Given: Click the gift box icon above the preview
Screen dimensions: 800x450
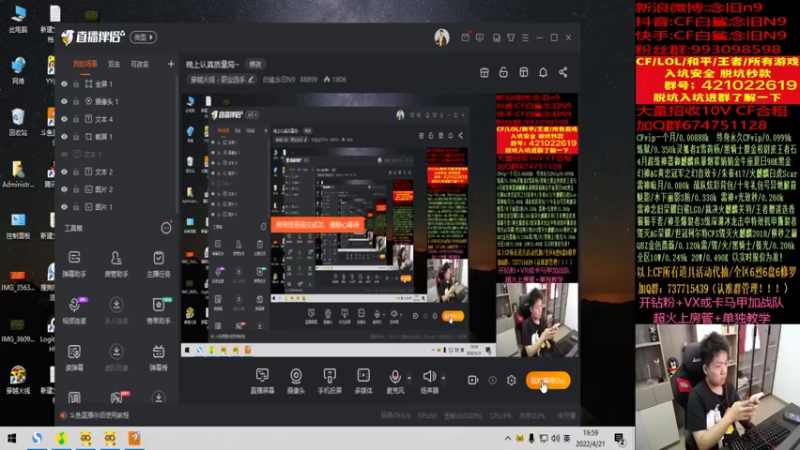Looking at the screenshot, I should click(484, 72).
